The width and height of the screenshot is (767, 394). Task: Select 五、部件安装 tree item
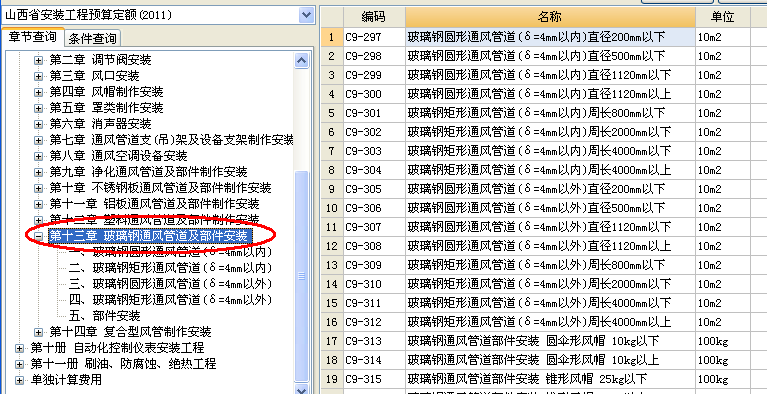[x=105, y=316]
